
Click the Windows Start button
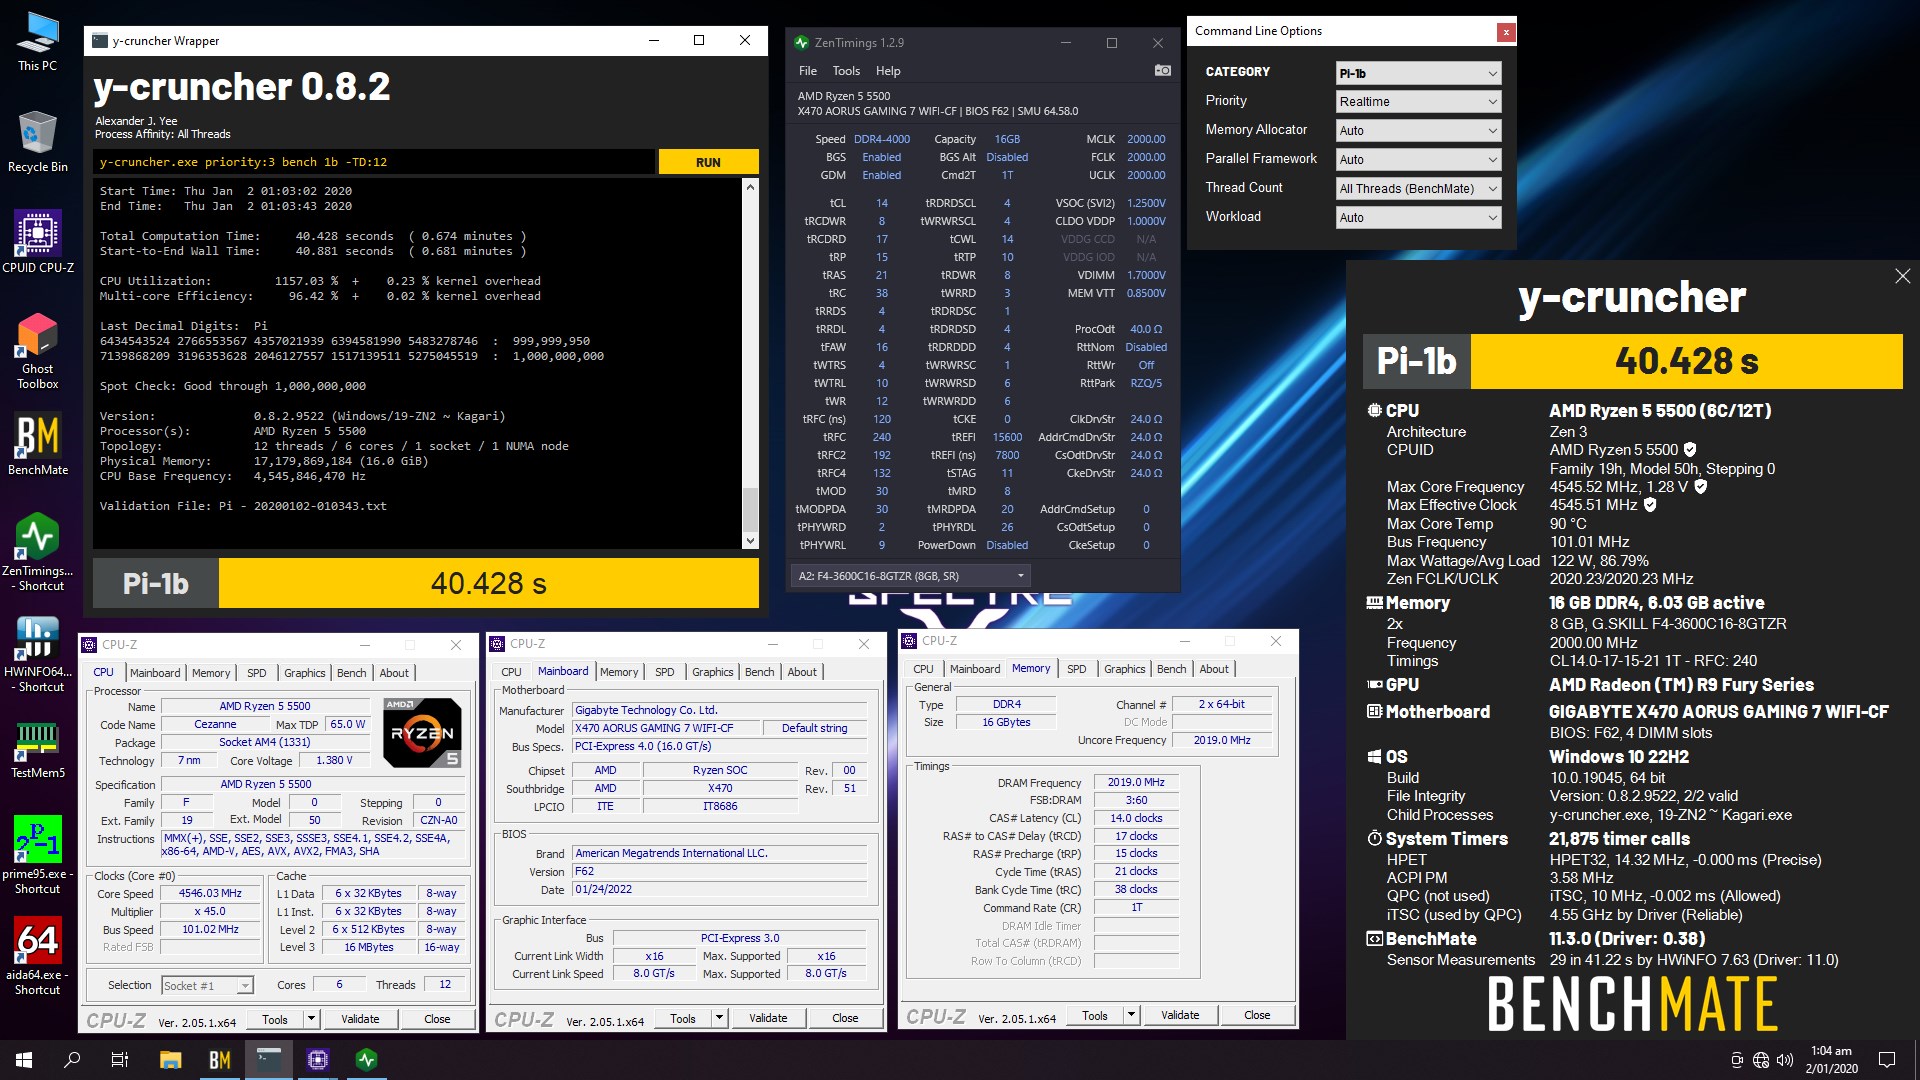tap(24, 1060)
